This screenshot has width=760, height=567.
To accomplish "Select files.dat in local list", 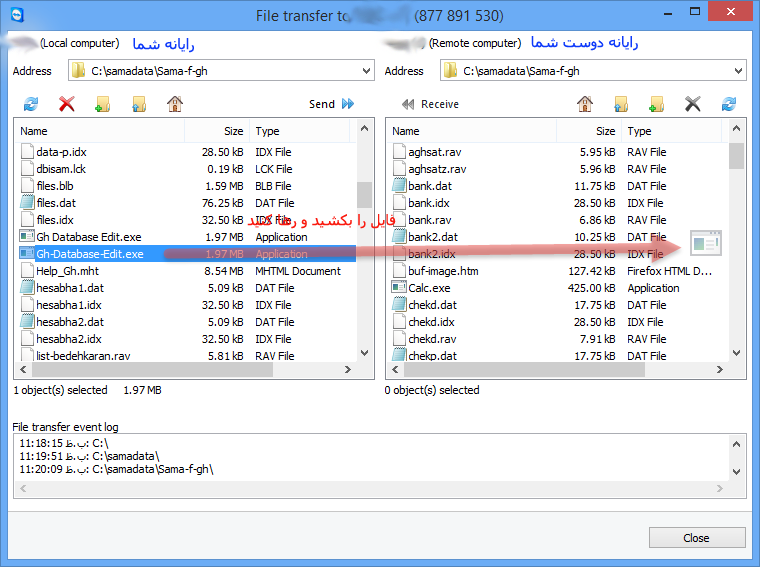I will pyautogui.click(x=187, y=203).
